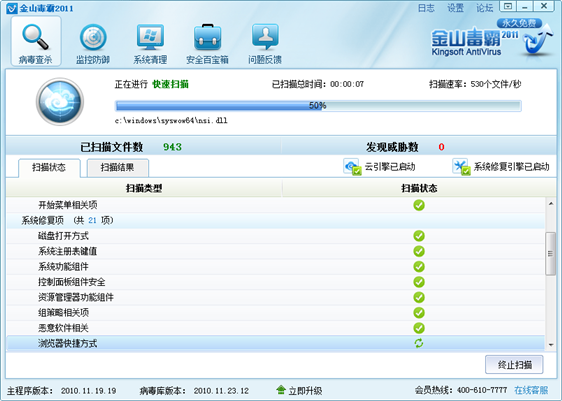
Task: Select the 系统修复项 group row
Action: [x=276, y=220]
